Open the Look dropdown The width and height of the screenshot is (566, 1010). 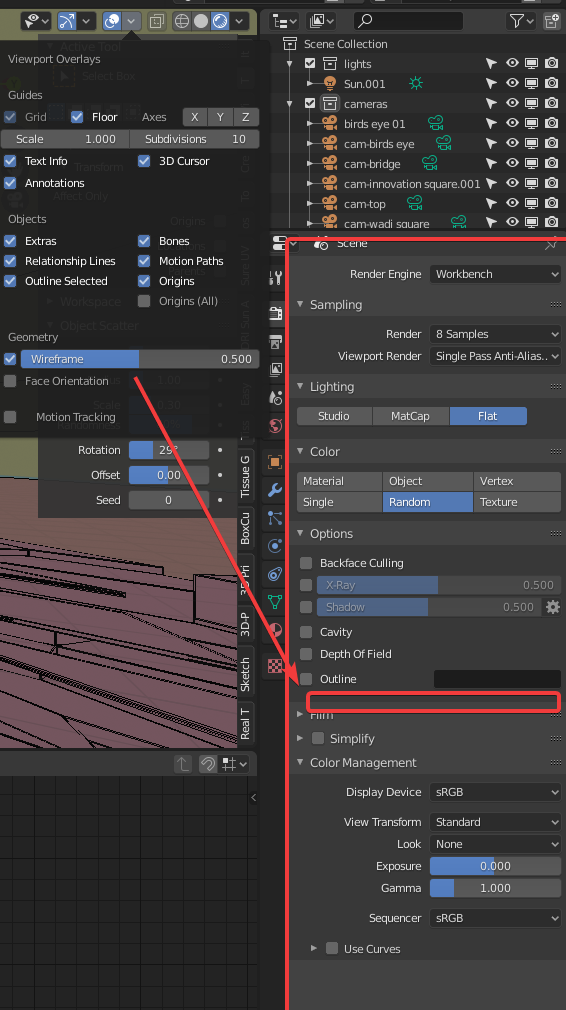[x=495, y=844]
